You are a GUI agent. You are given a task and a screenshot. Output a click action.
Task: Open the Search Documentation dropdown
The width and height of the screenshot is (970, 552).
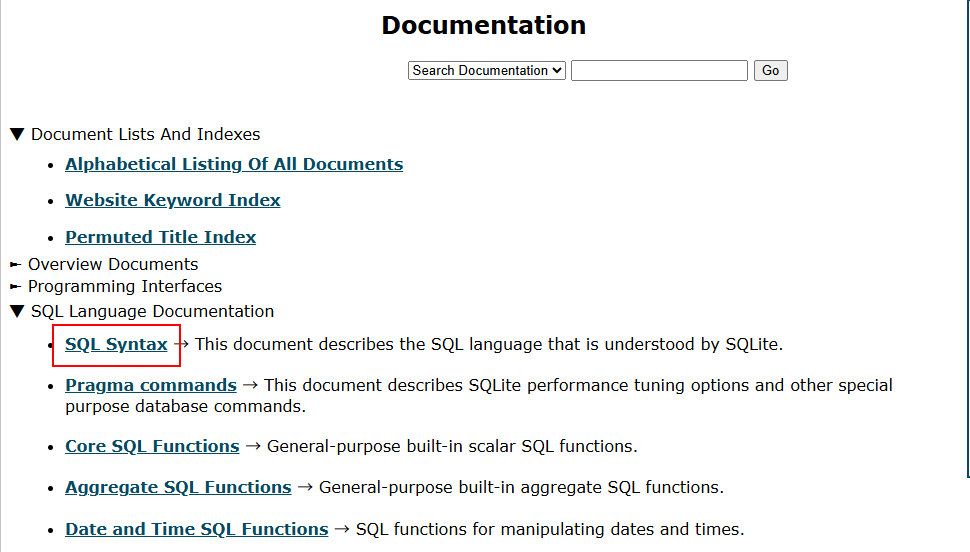tap(487, 71)
